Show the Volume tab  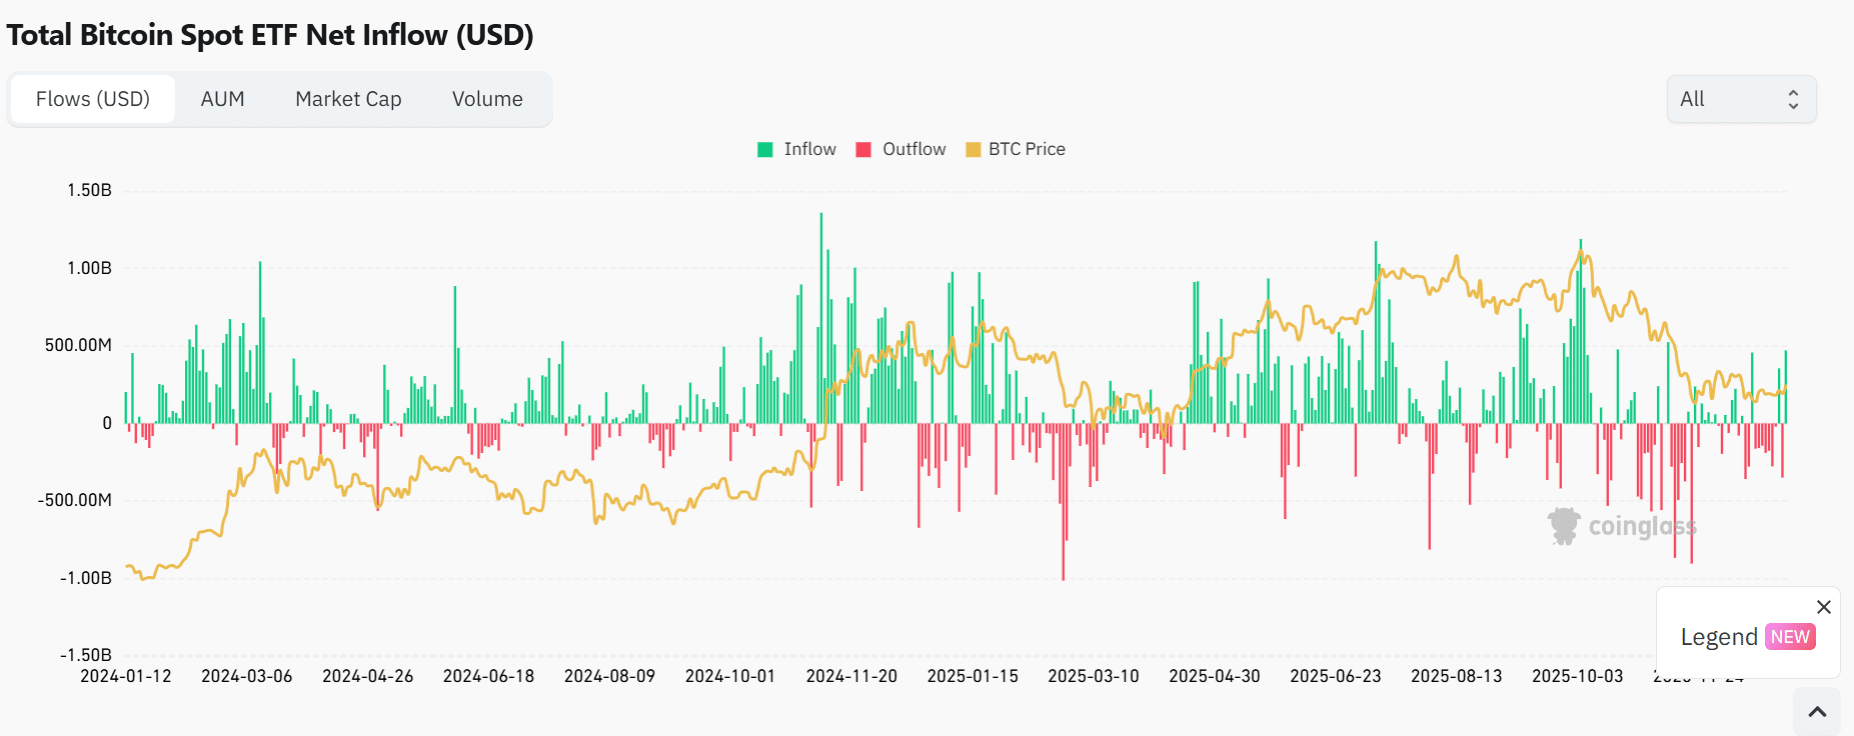coord(487,99)
